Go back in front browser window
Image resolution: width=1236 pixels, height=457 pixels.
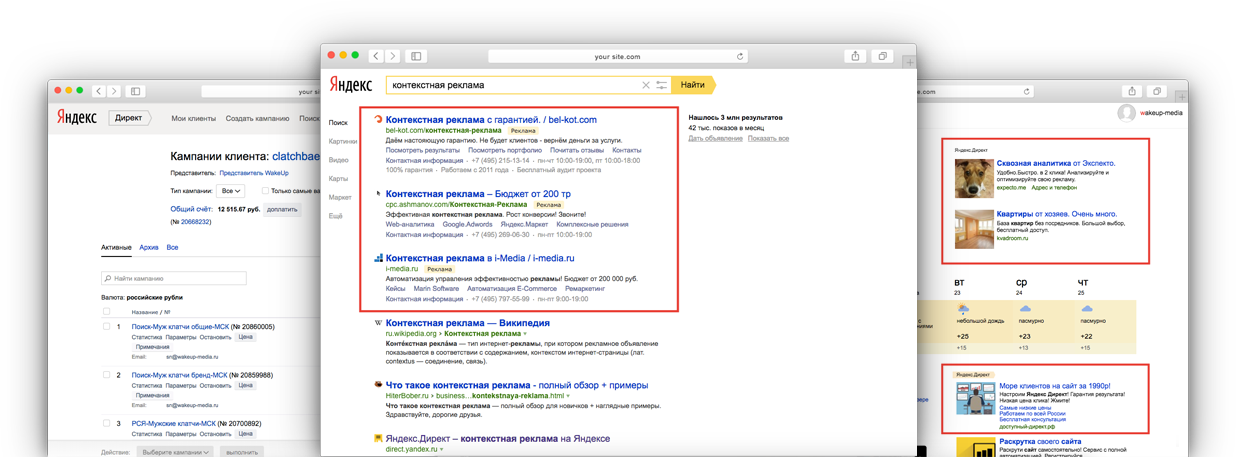click(376, 56)
